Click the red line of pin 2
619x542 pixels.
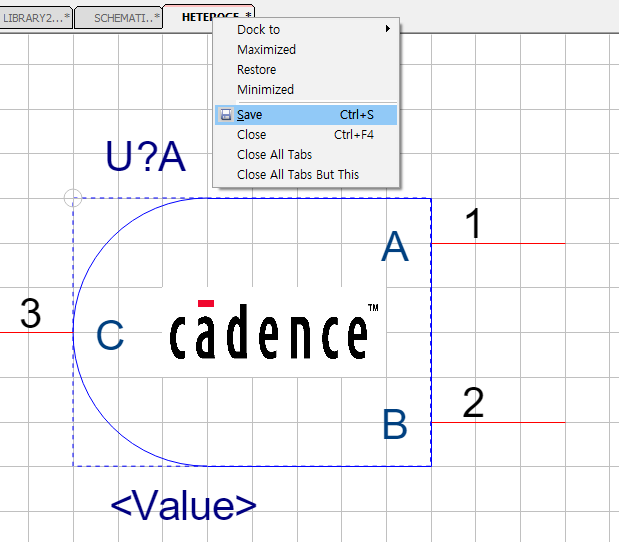tap(498, 422)
